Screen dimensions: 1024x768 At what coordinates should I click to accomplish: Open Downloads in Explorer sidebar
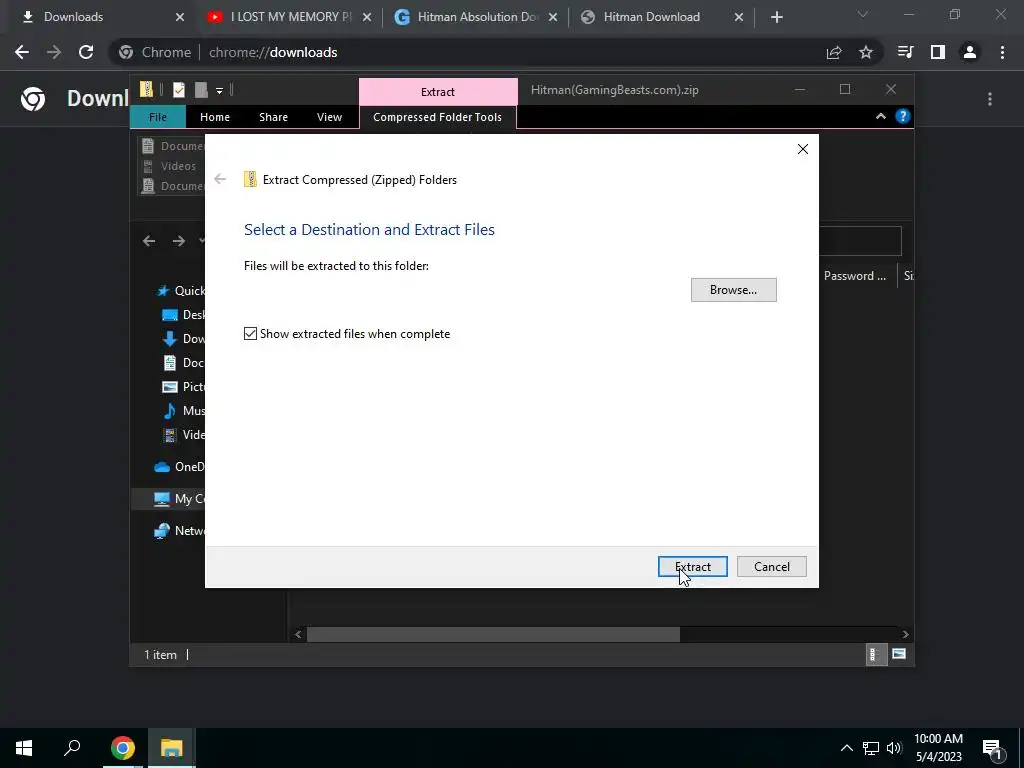(x=183, y=338)
